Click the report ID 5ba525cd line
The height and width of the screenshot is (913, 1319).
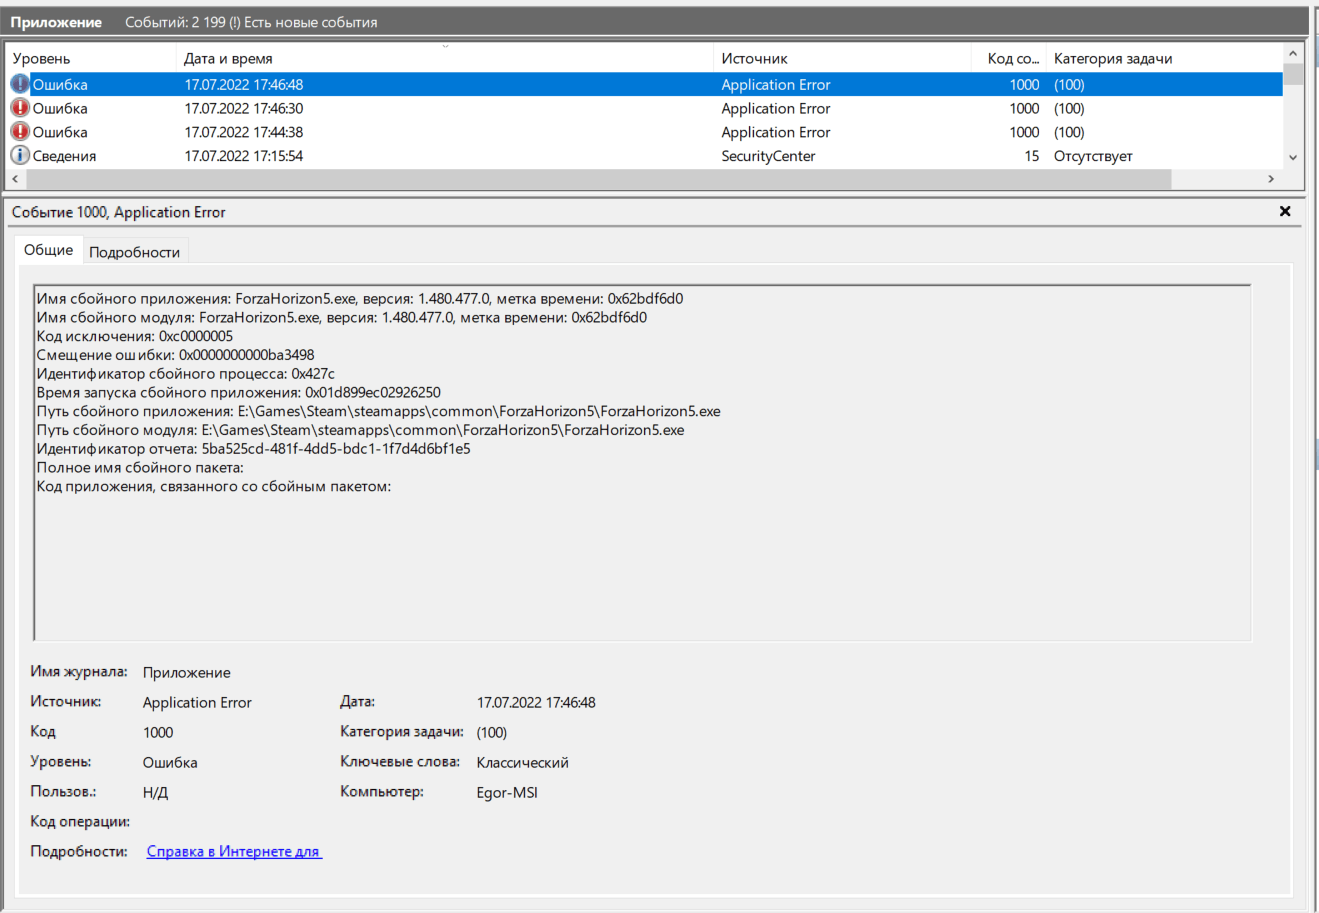click(x=253, y=448)
